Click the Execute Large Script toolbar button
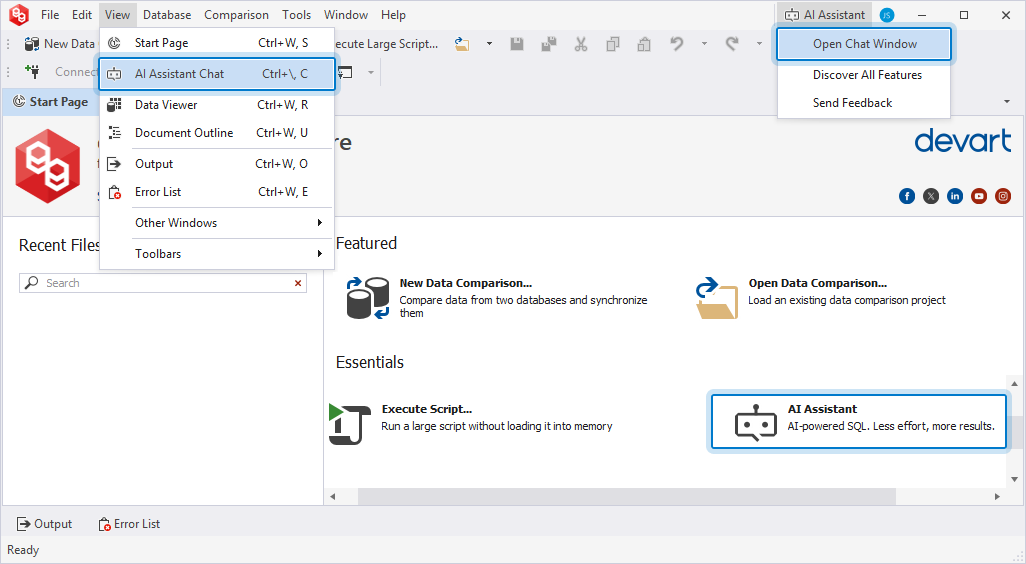This screenshot has width=1026, height=564. (x=387, y=44)
